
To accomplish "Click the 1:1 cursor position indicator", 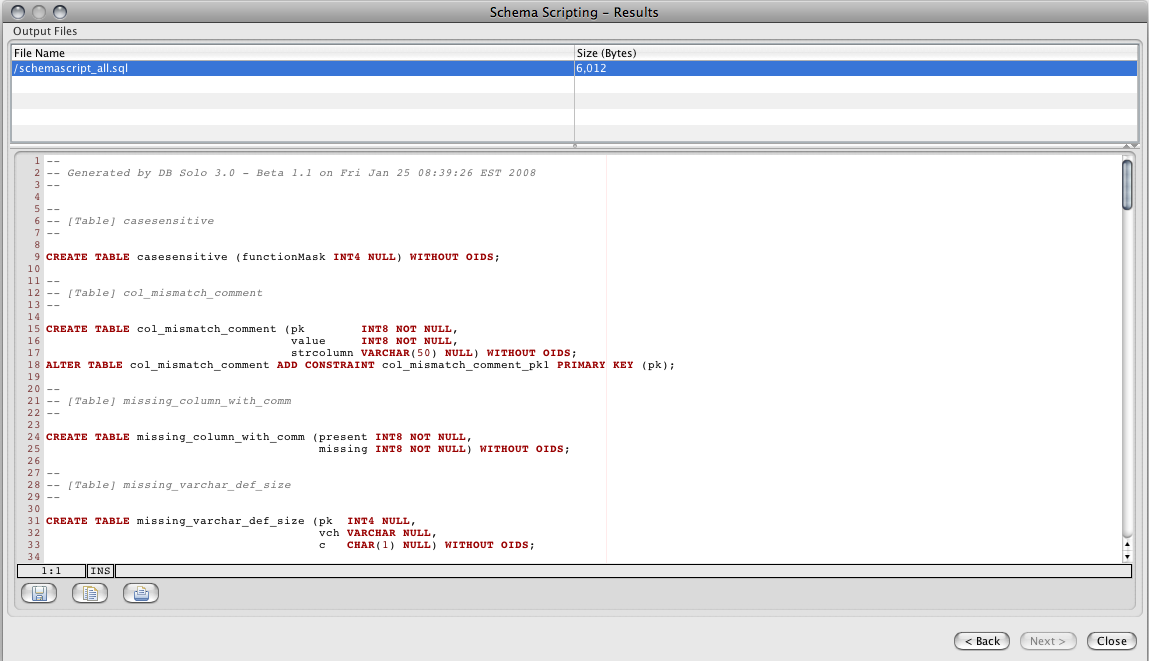I will (x=51, y=571).
